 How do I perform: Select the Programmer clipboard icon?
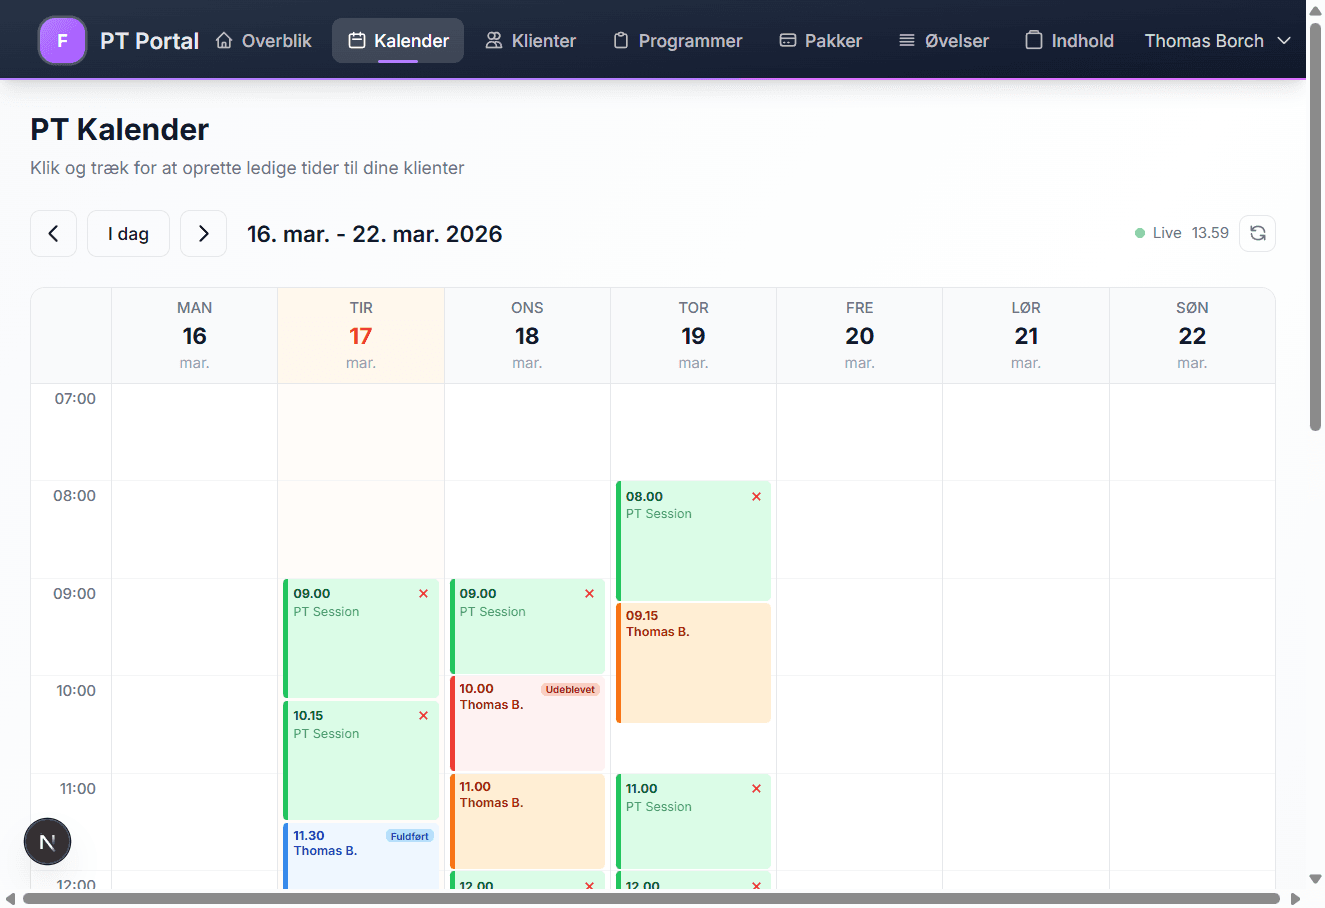[621, 40]
